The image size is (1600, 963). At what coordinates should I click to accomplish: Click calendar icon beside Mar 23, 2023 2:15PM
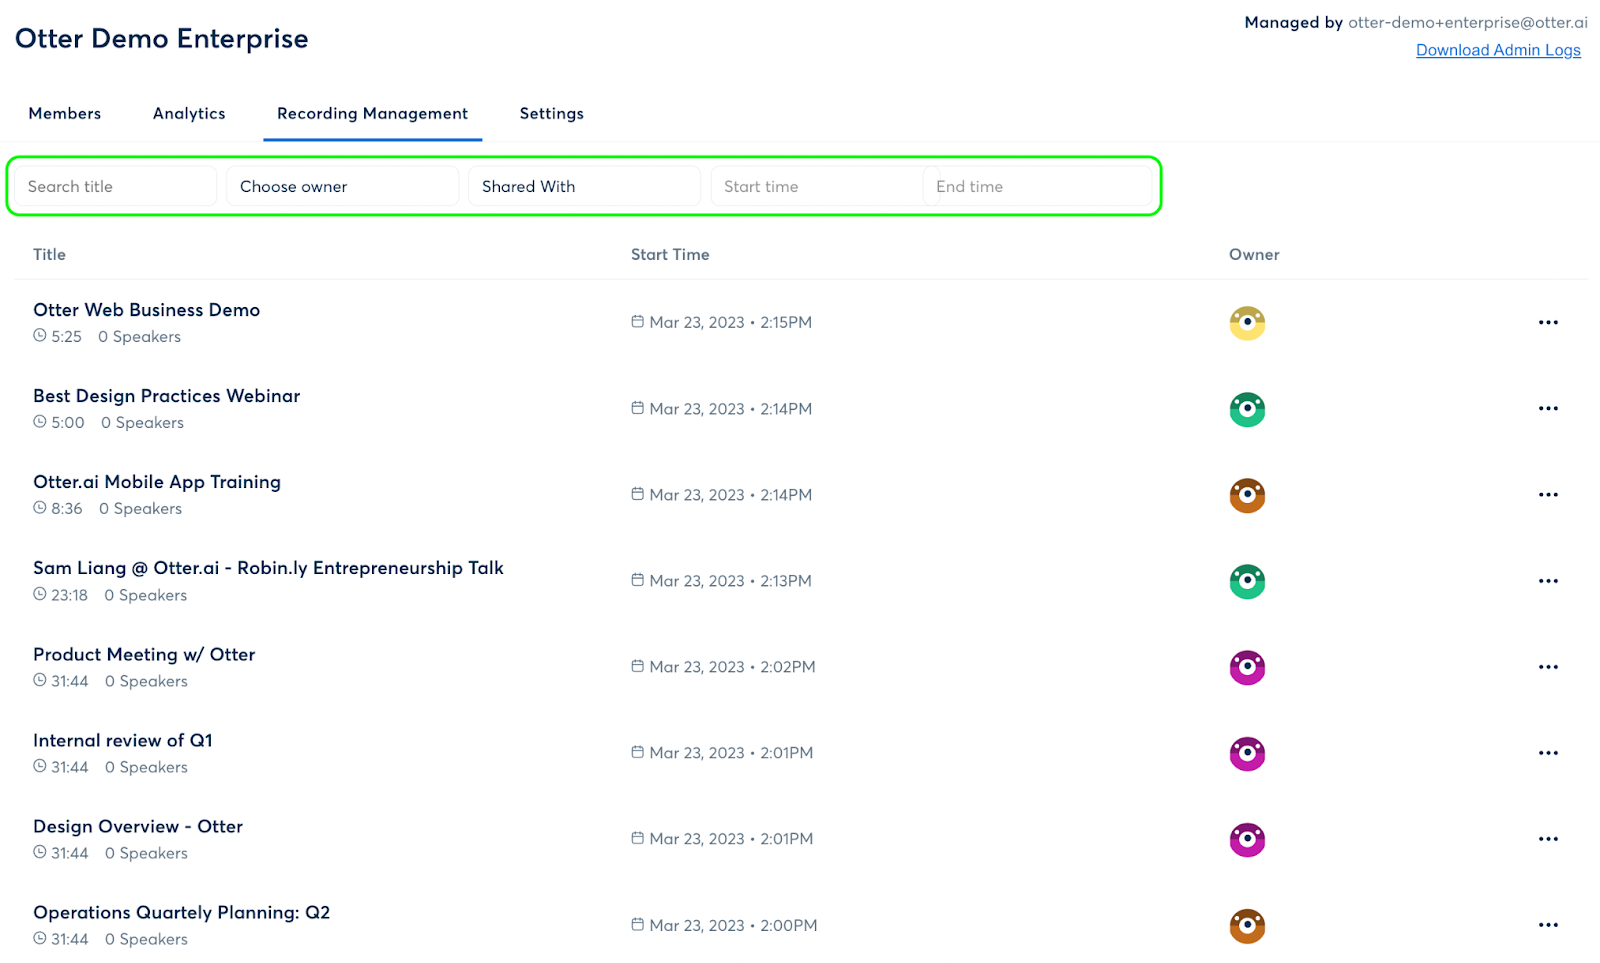tap(637, 321)
